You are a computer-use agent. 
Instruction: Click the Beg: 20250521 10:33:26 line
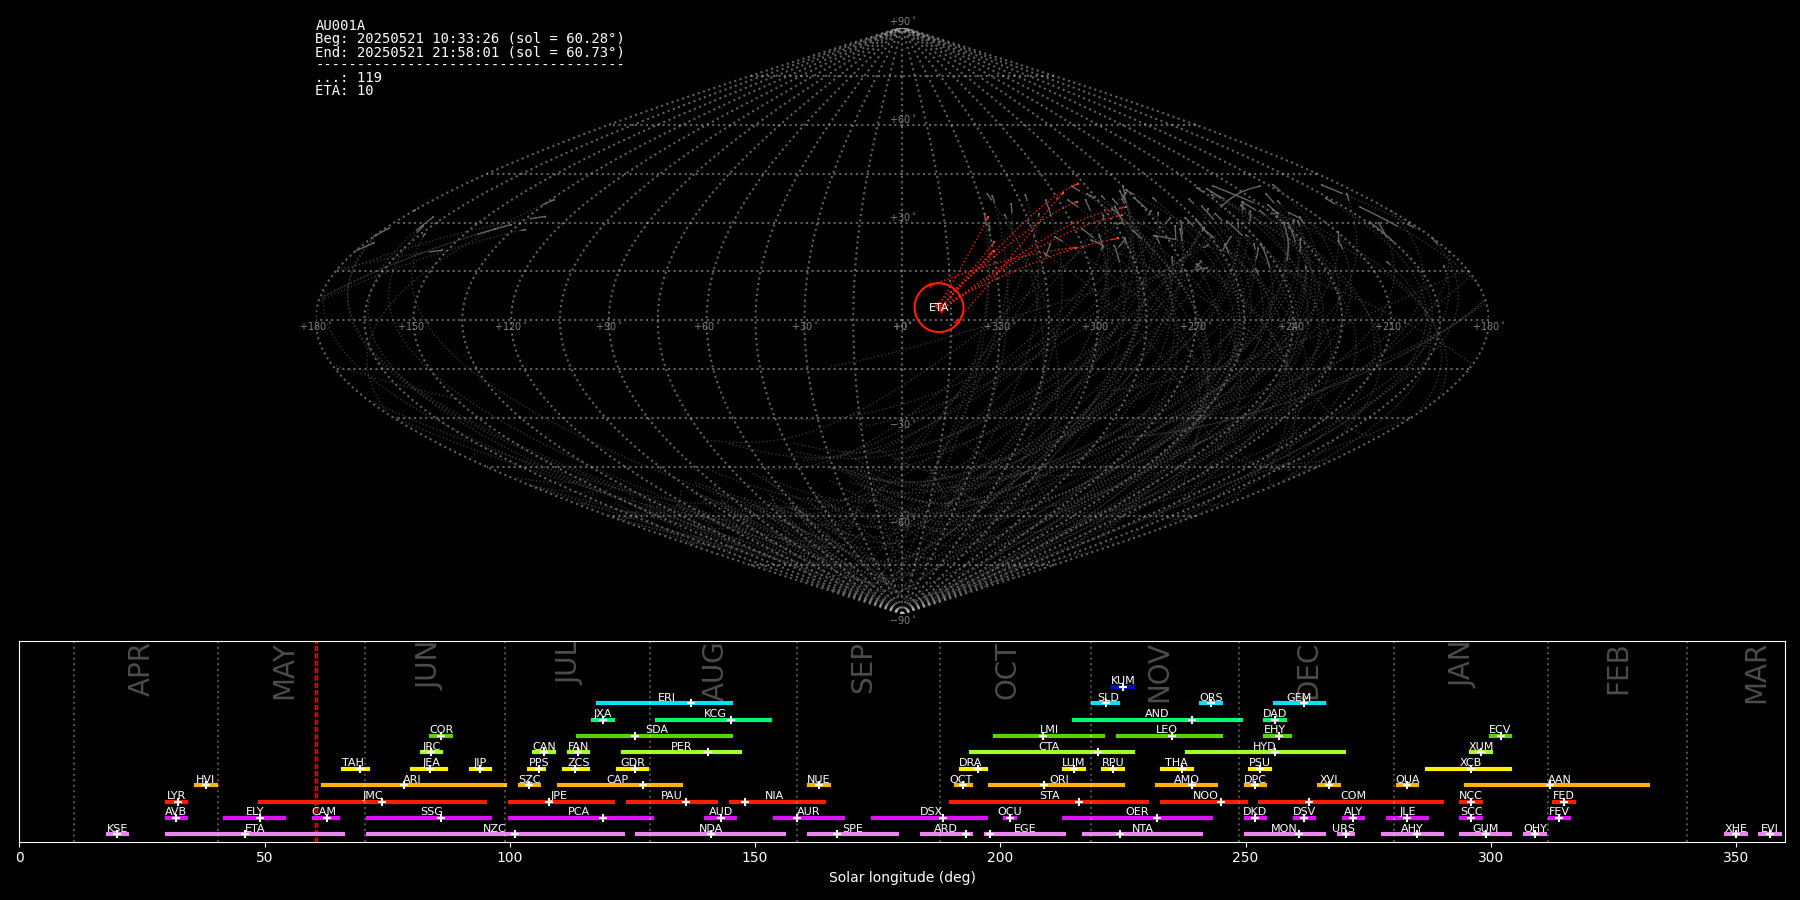point(469,39)
